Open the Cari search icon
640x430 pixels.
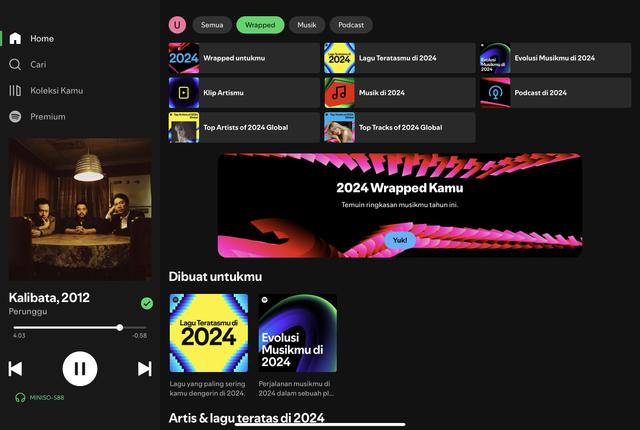15,64
